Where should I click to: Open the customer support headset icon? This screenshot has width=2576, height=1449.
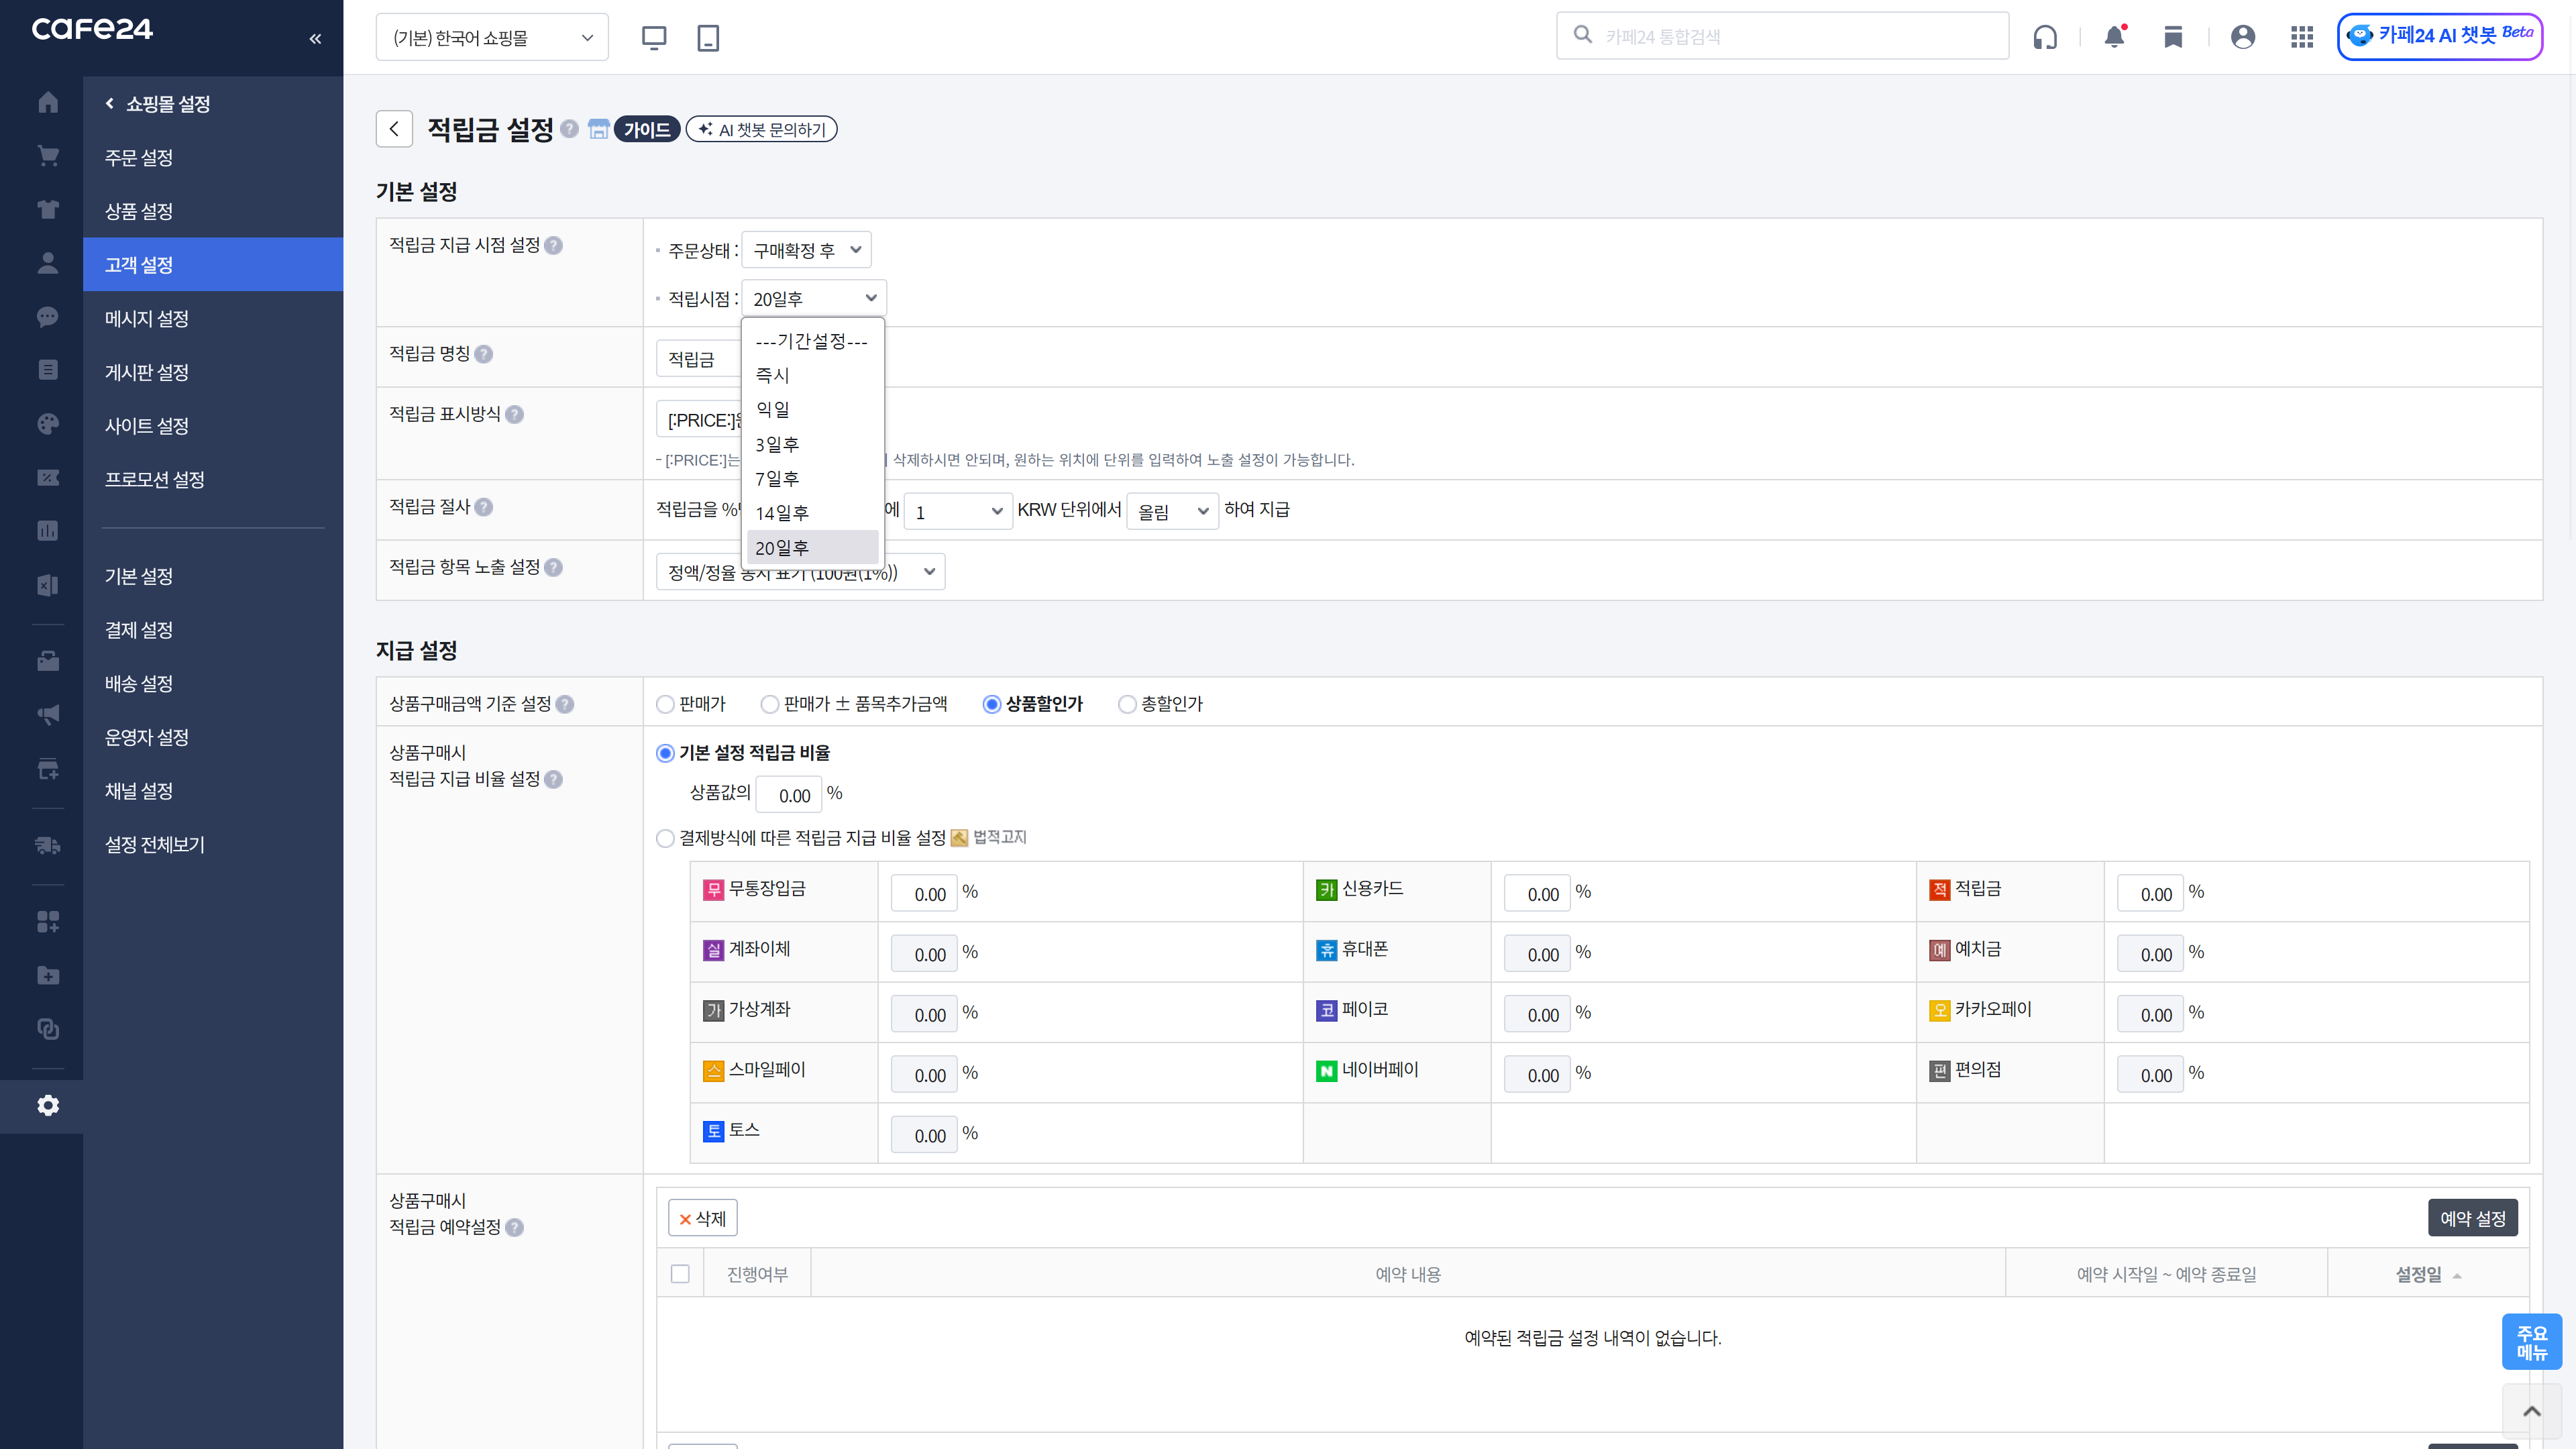[2045, 37]
